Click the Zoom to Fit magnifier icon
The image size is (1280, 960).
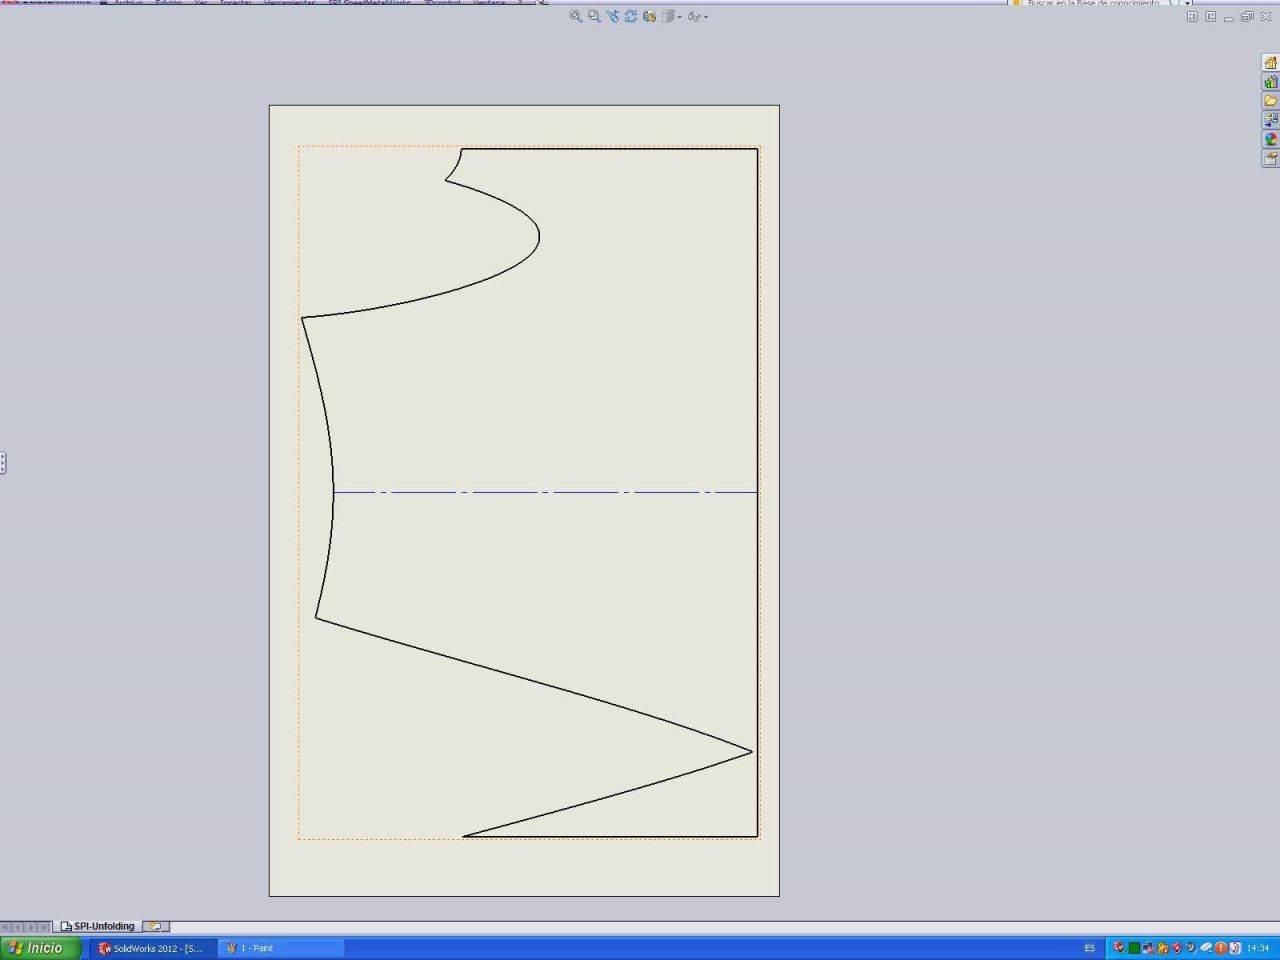point(576,17)
